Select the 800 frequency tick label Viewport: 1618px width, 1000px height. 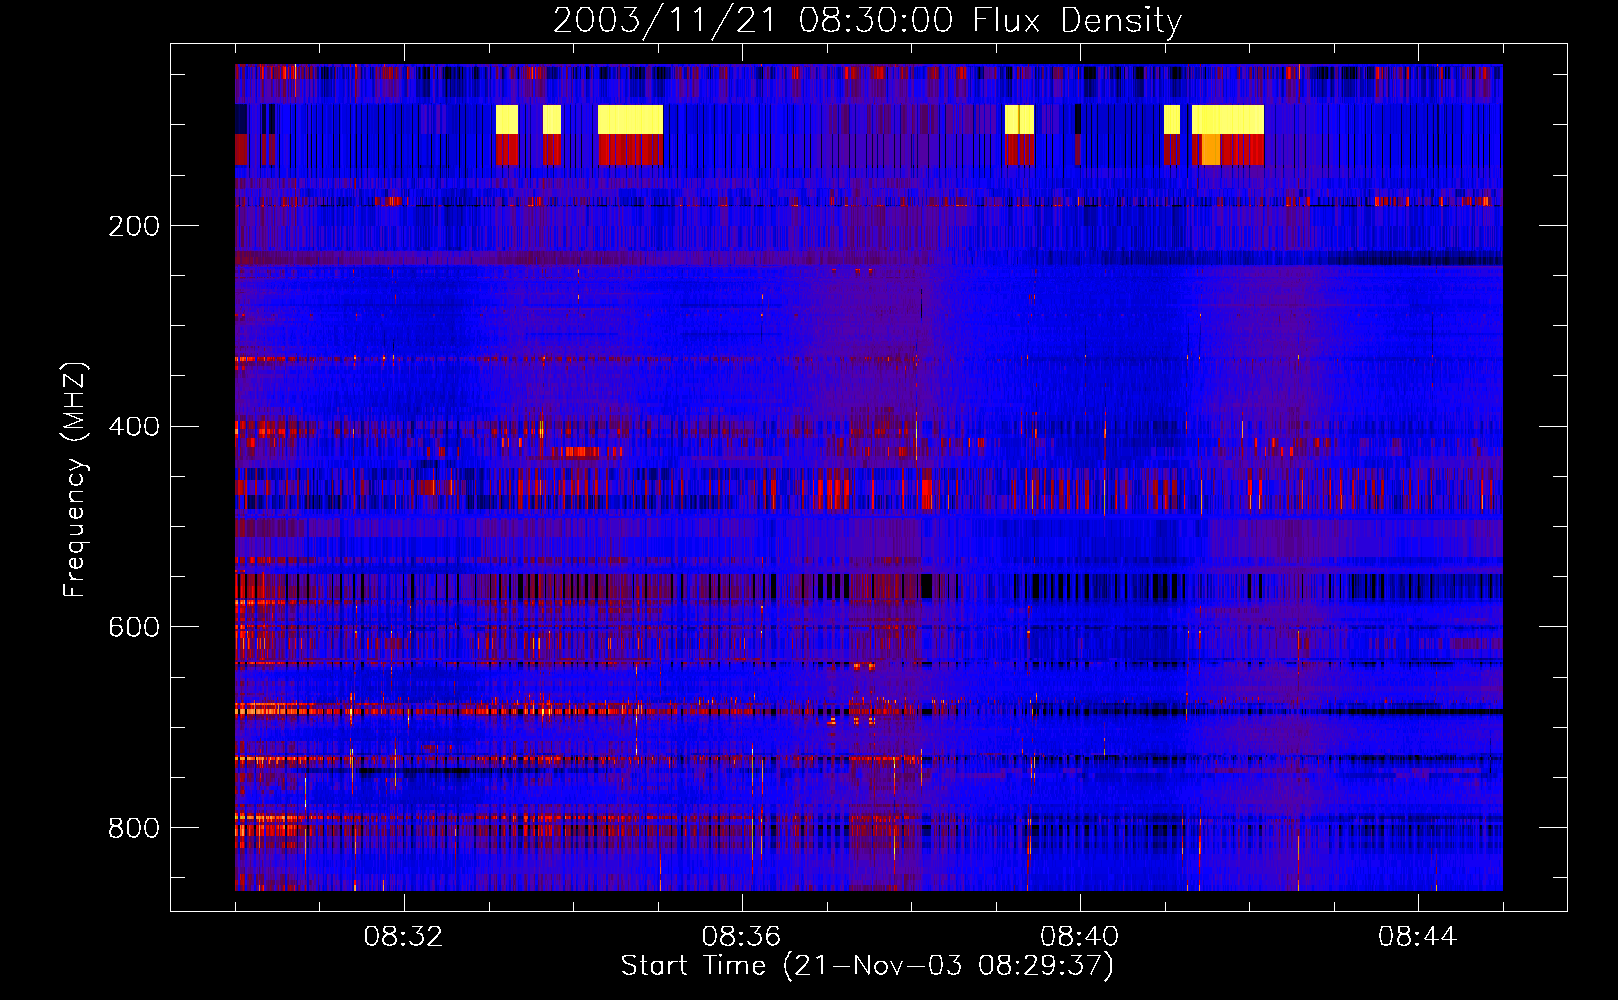(x=134, y=828)
